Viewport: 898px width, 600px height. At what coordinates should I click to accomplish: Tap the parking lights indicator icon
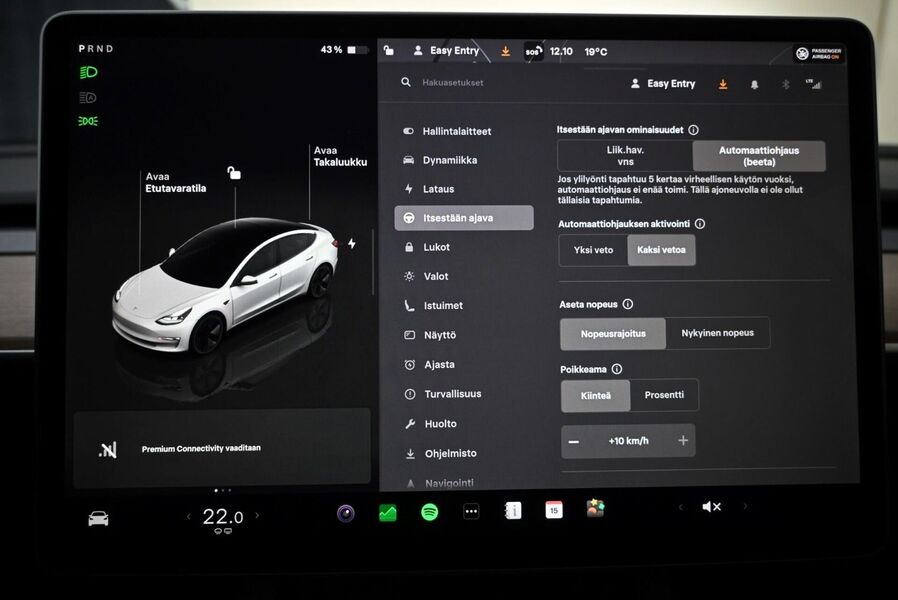(x=88, y=121)
